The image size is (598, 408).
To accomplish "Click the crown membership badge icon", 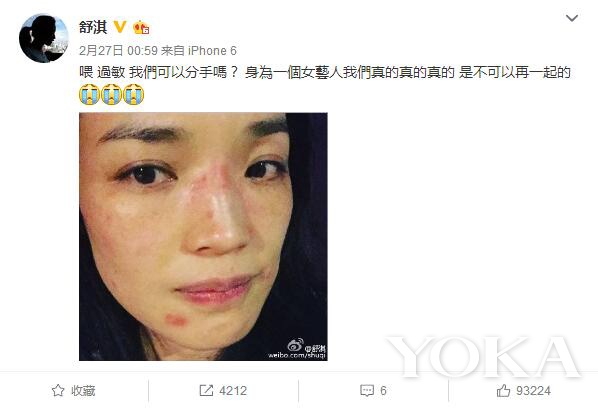I will (x=141, y=27).
